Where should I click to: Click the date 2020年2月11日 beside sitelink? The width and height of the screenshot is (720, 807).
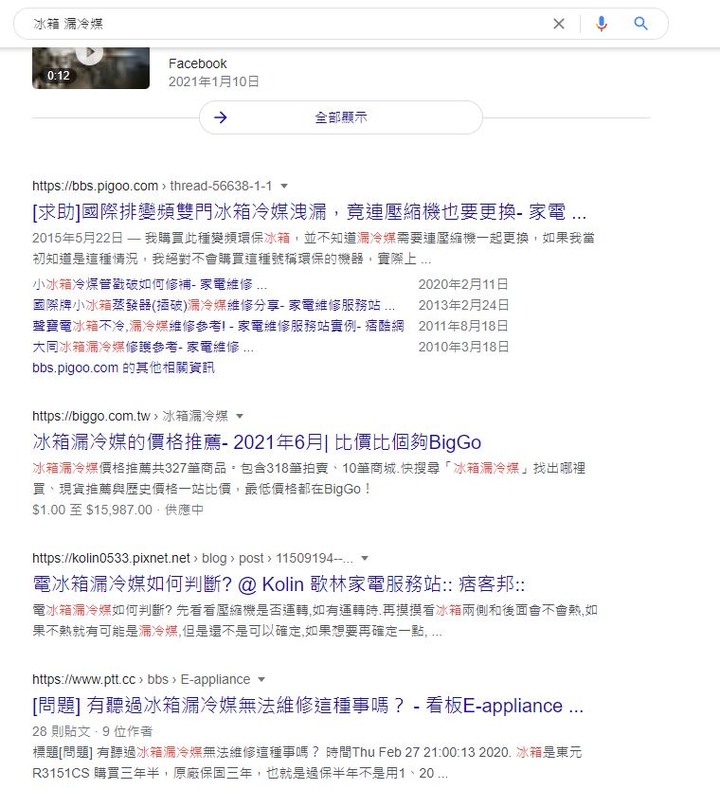[x=463, y=284]
